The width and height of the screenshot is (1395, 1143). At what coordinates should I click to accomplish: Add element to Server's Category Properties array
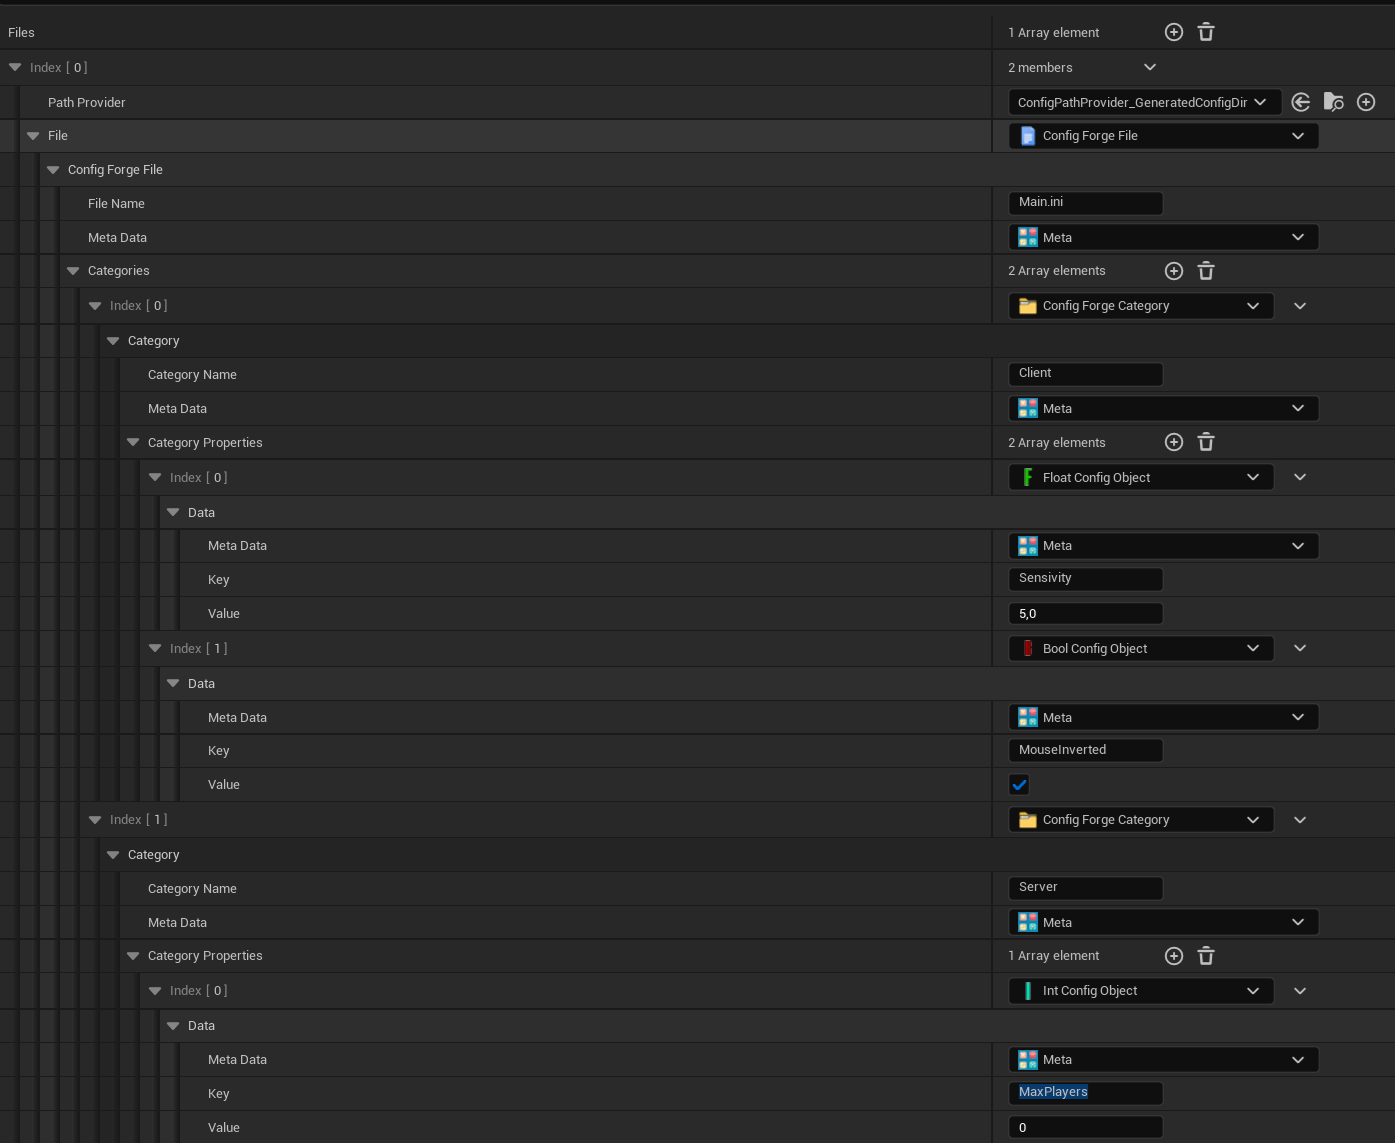pyautogui.click(x=1174, y=956)
